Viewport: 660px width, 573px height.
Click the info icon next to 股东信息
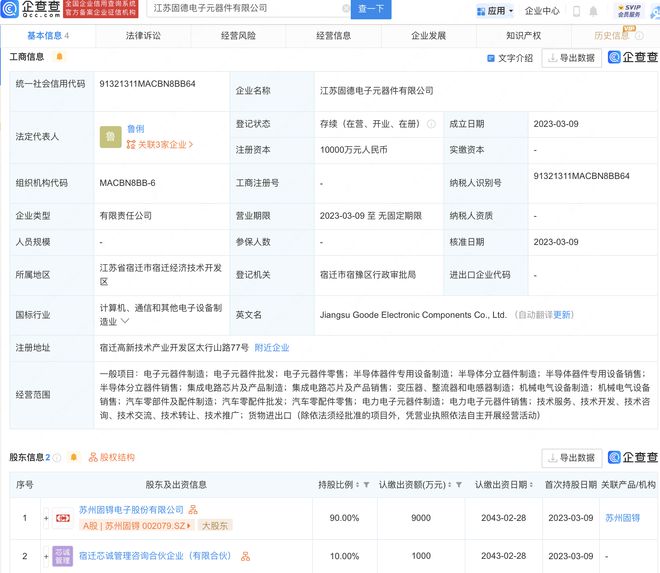click(x=57, y=457)
